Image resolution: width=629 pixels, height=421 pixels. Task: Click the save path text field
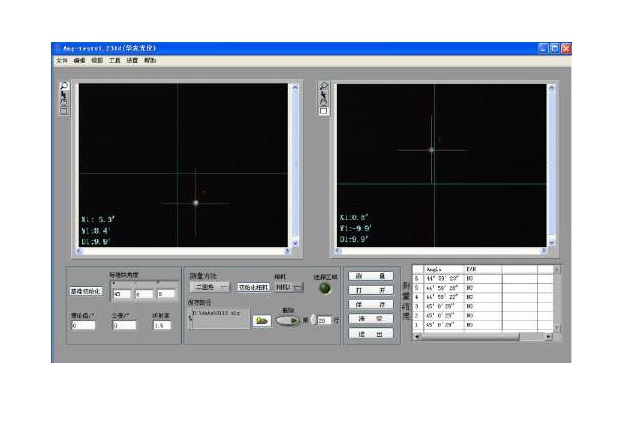218,315
